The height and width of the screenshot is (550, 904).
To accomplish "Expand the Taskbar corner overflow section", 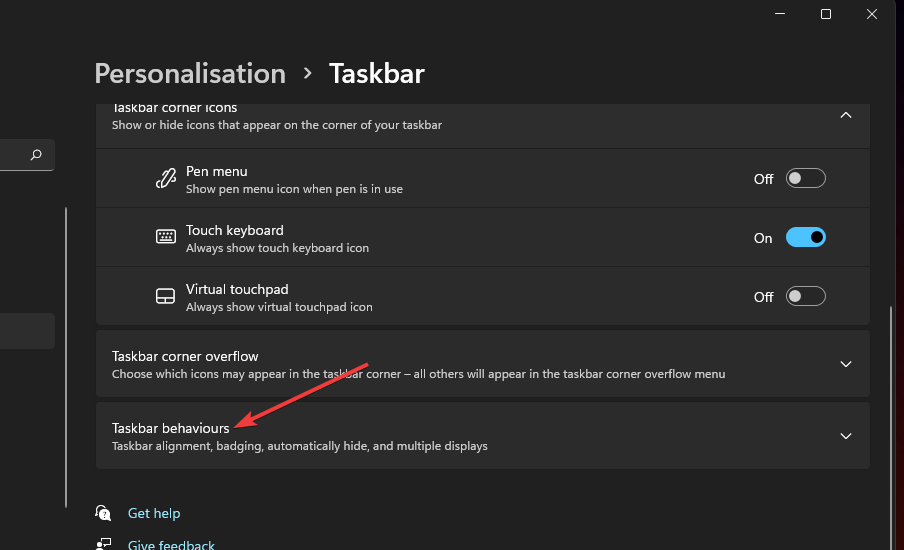I will (846, 364).
